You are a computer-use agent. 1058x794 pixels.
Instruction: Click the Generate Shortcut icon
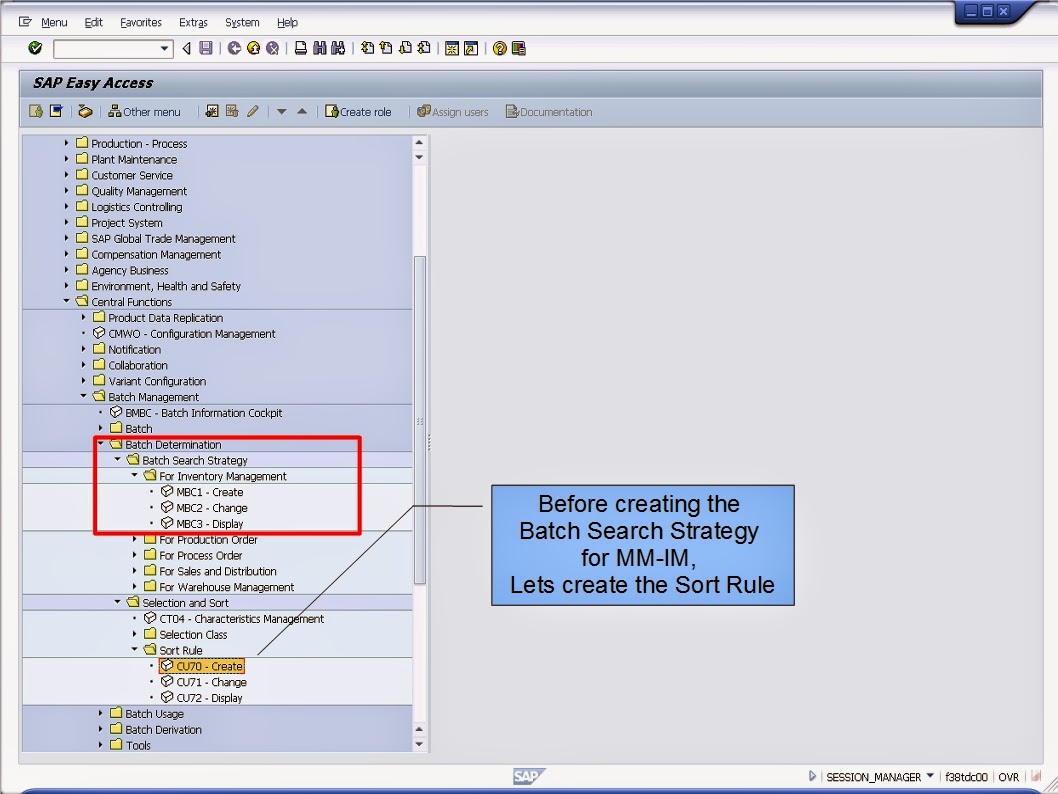tap(471, 48)
